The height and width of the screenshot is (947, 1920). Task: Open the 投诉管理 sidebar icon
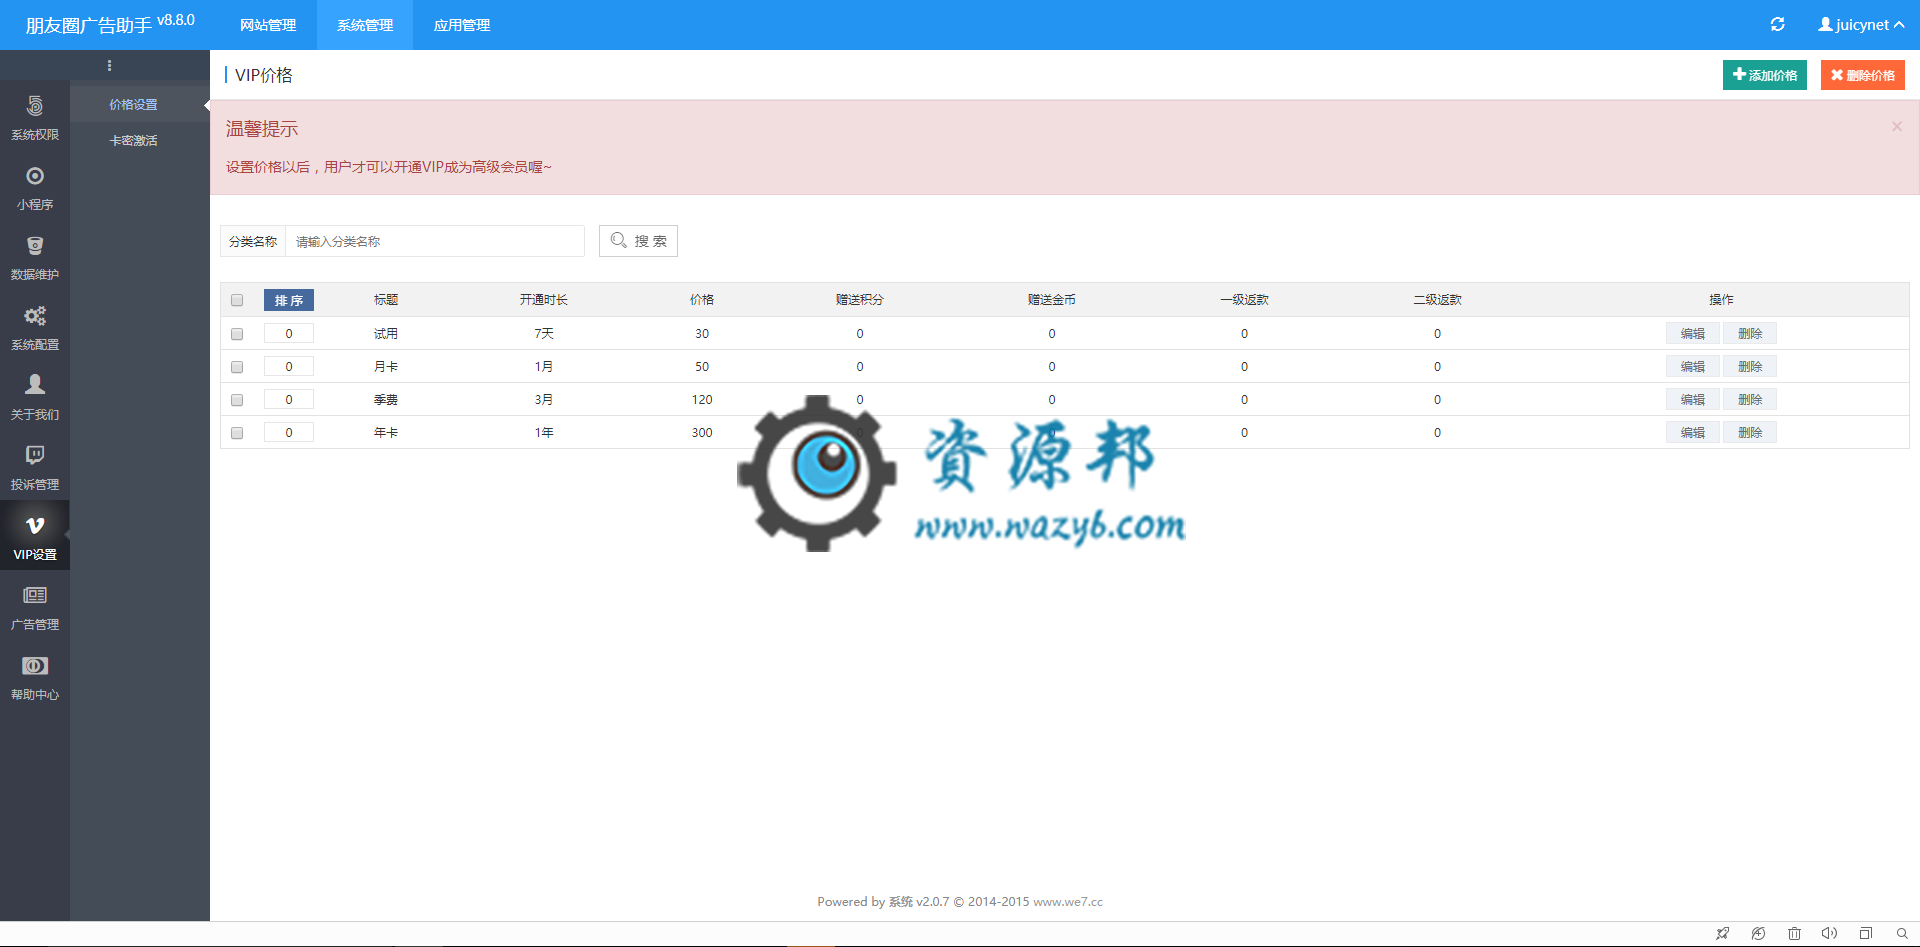(35, 455)
